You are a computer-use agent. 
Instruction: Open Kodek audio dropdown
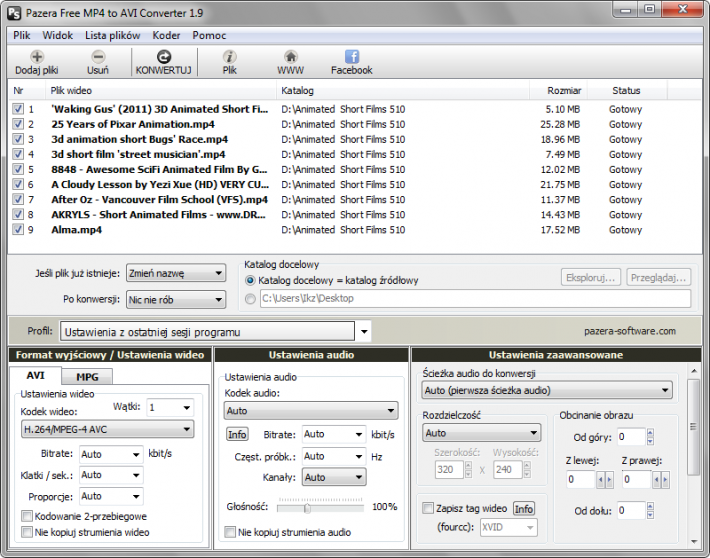(311, 411)
